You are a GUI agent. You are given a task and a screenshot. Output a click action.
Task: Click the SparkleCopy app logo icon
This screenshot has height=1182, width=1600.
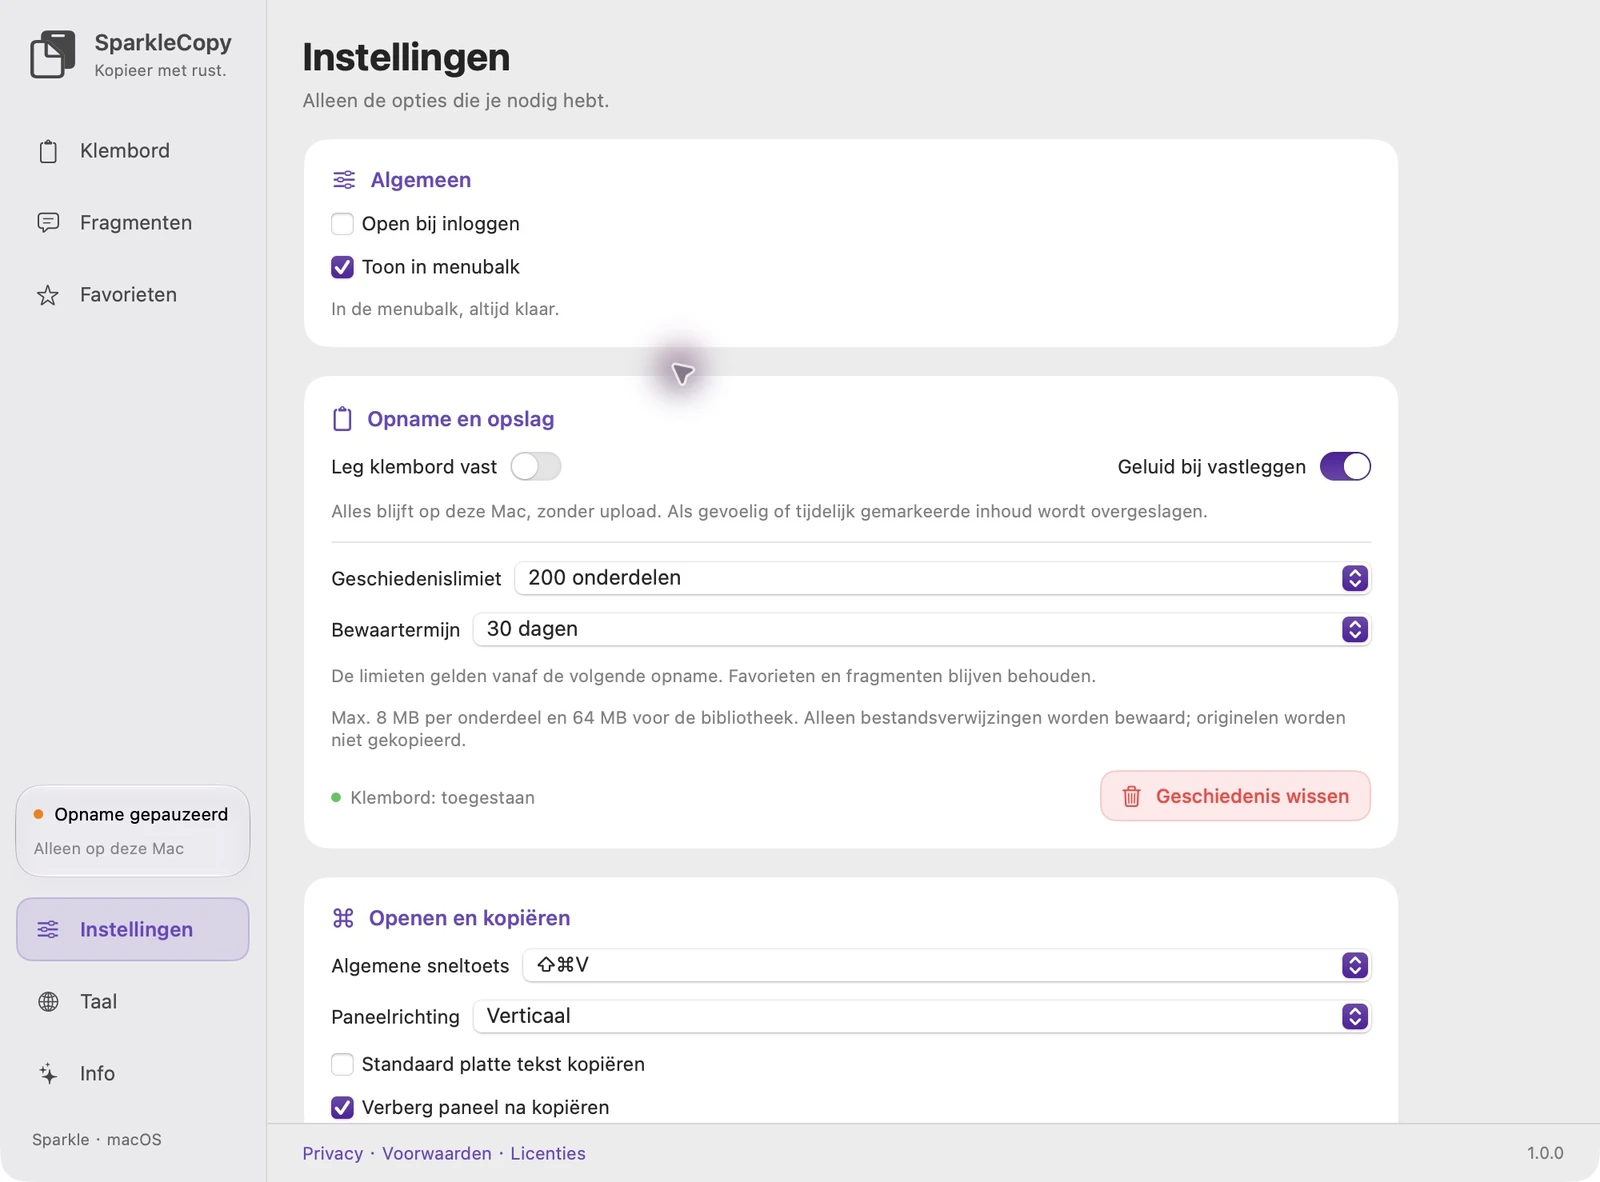tap(53, 54)
